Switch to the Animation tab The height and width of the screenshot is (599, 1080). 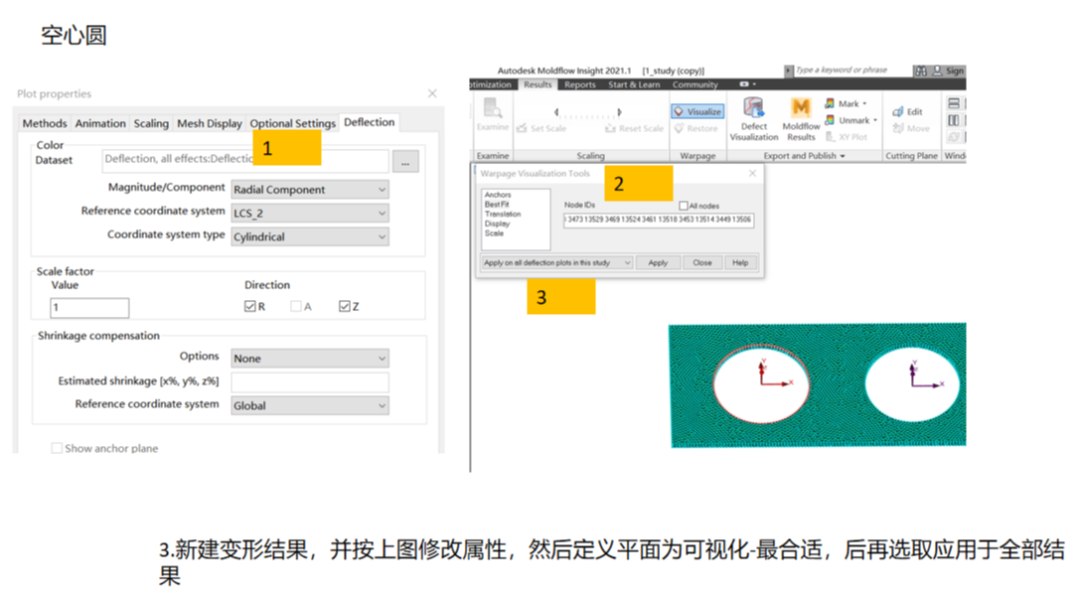101,123
